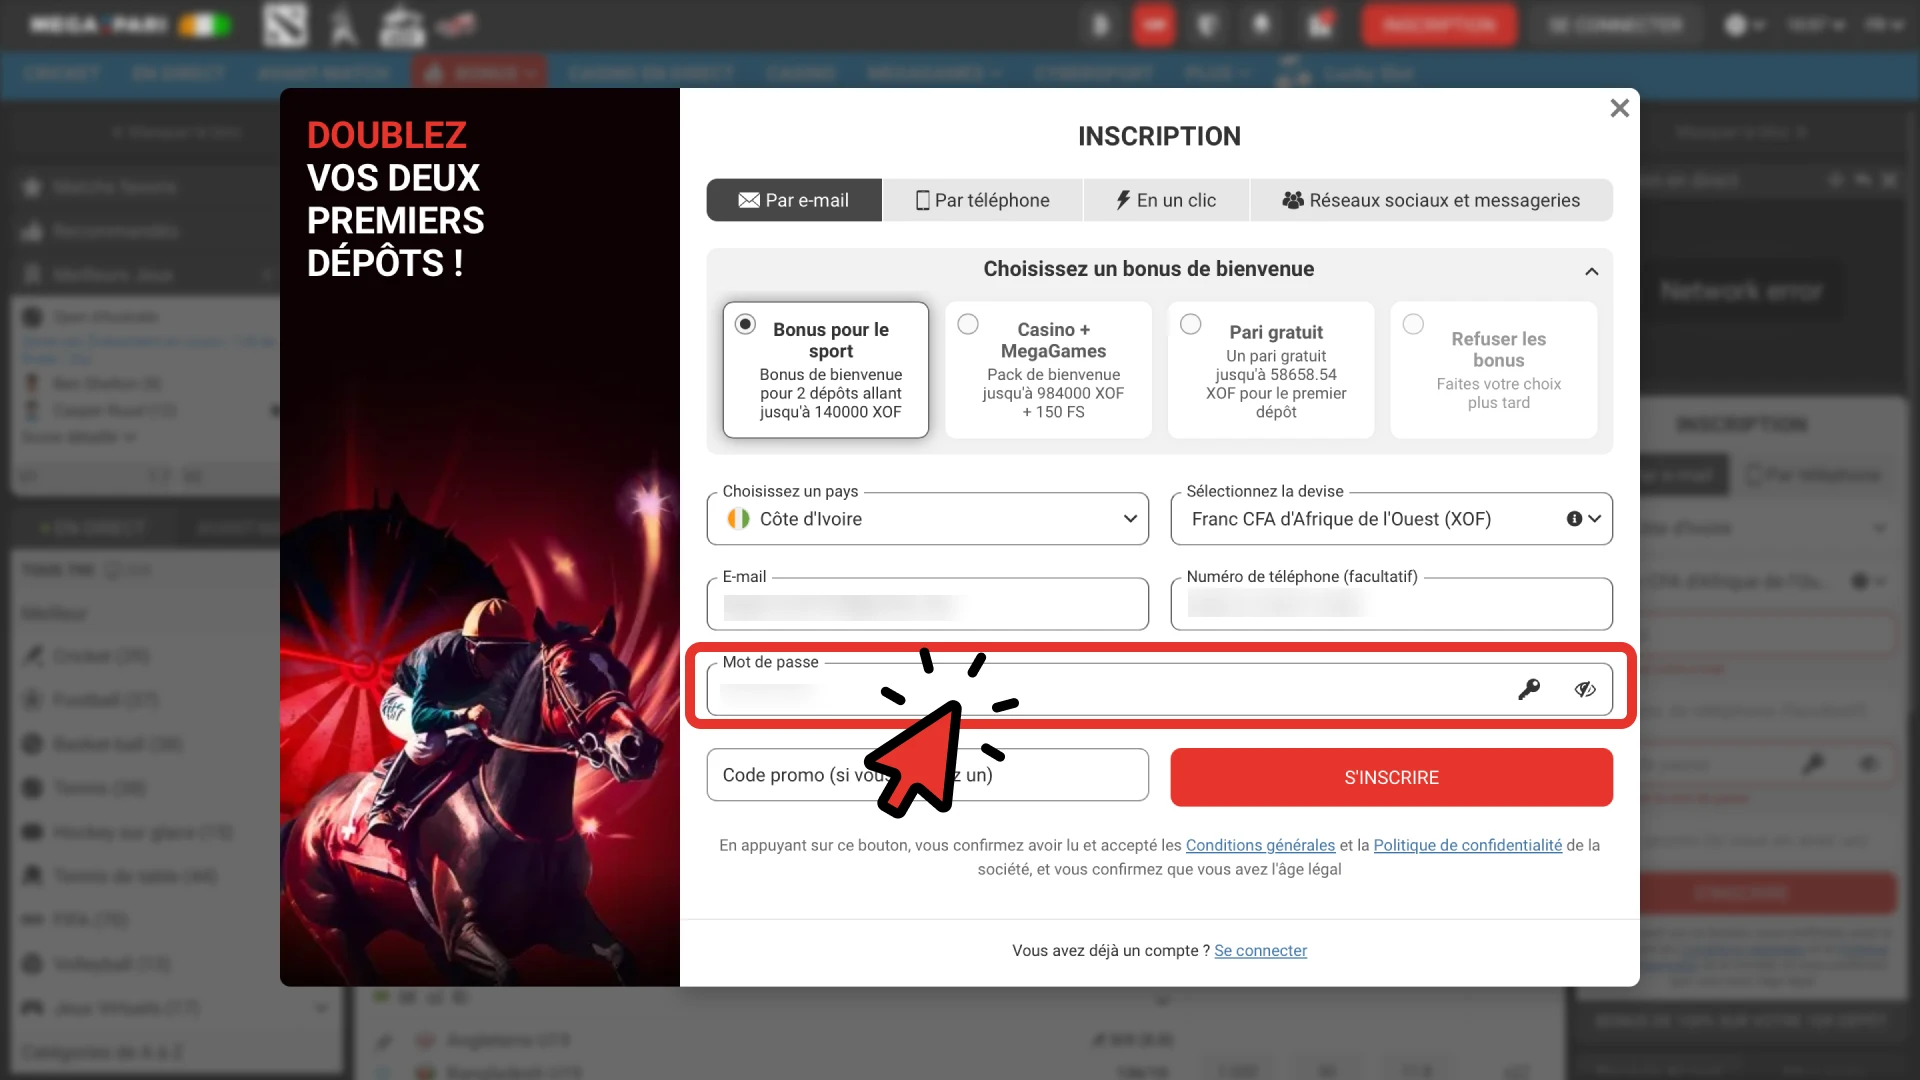1920x1080 pixels.
Task: Choose the Casino + MegaGames bonus
Action: tap(1048, 370)
